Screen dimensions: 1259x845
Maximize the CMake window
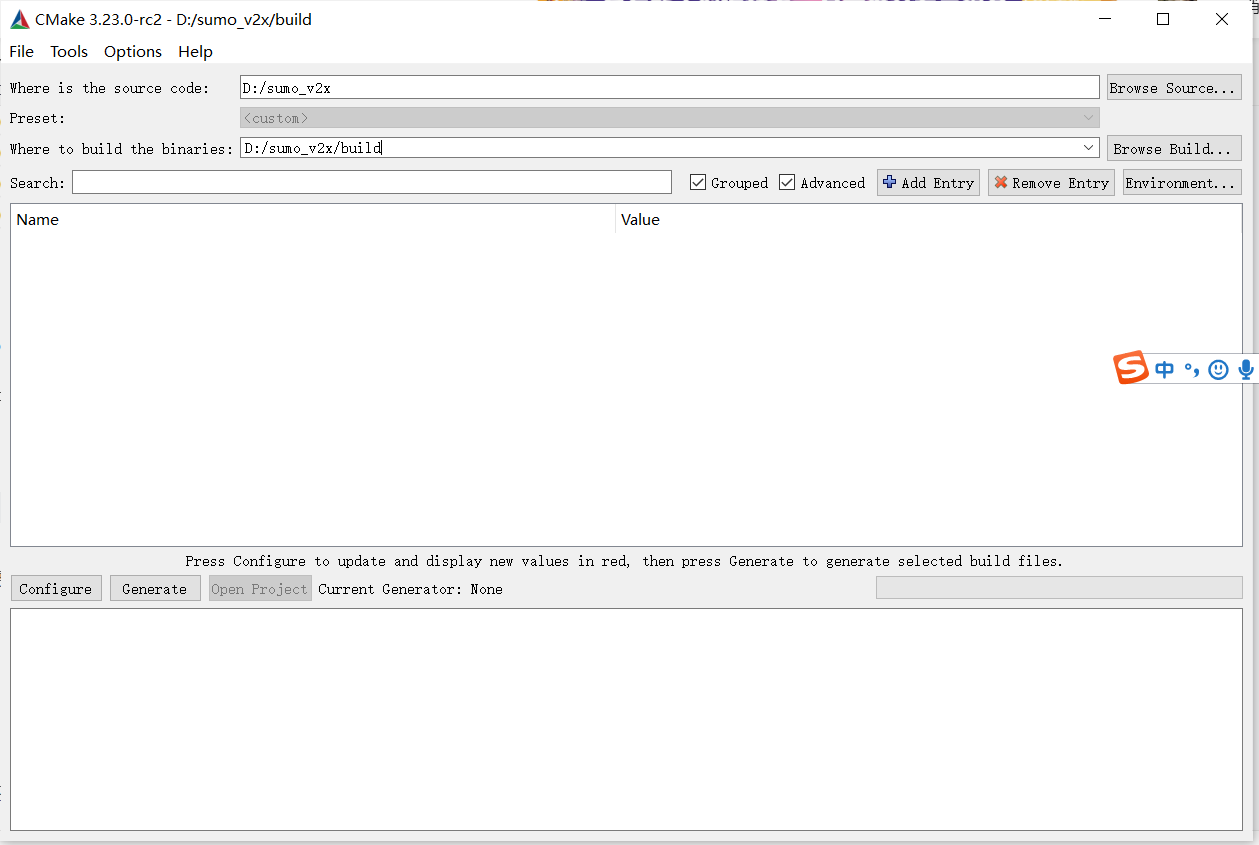click(x=1163, y=19)
